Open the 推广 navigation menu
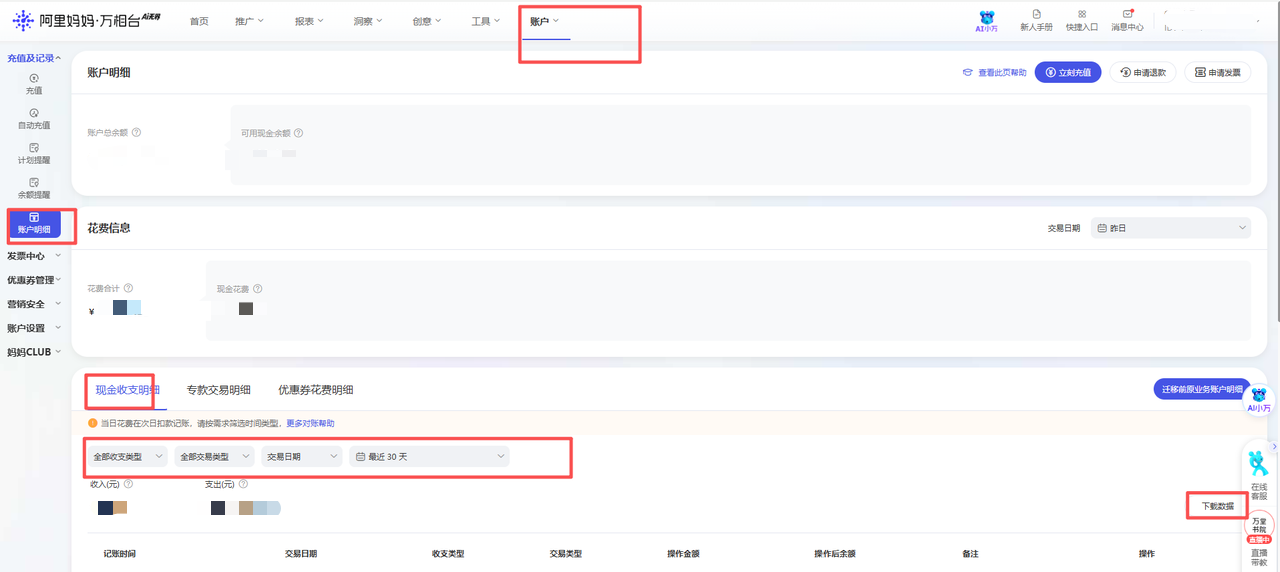Image resolution: width=1280 pixels, height=572 pixels. click(x=250, y=21)
